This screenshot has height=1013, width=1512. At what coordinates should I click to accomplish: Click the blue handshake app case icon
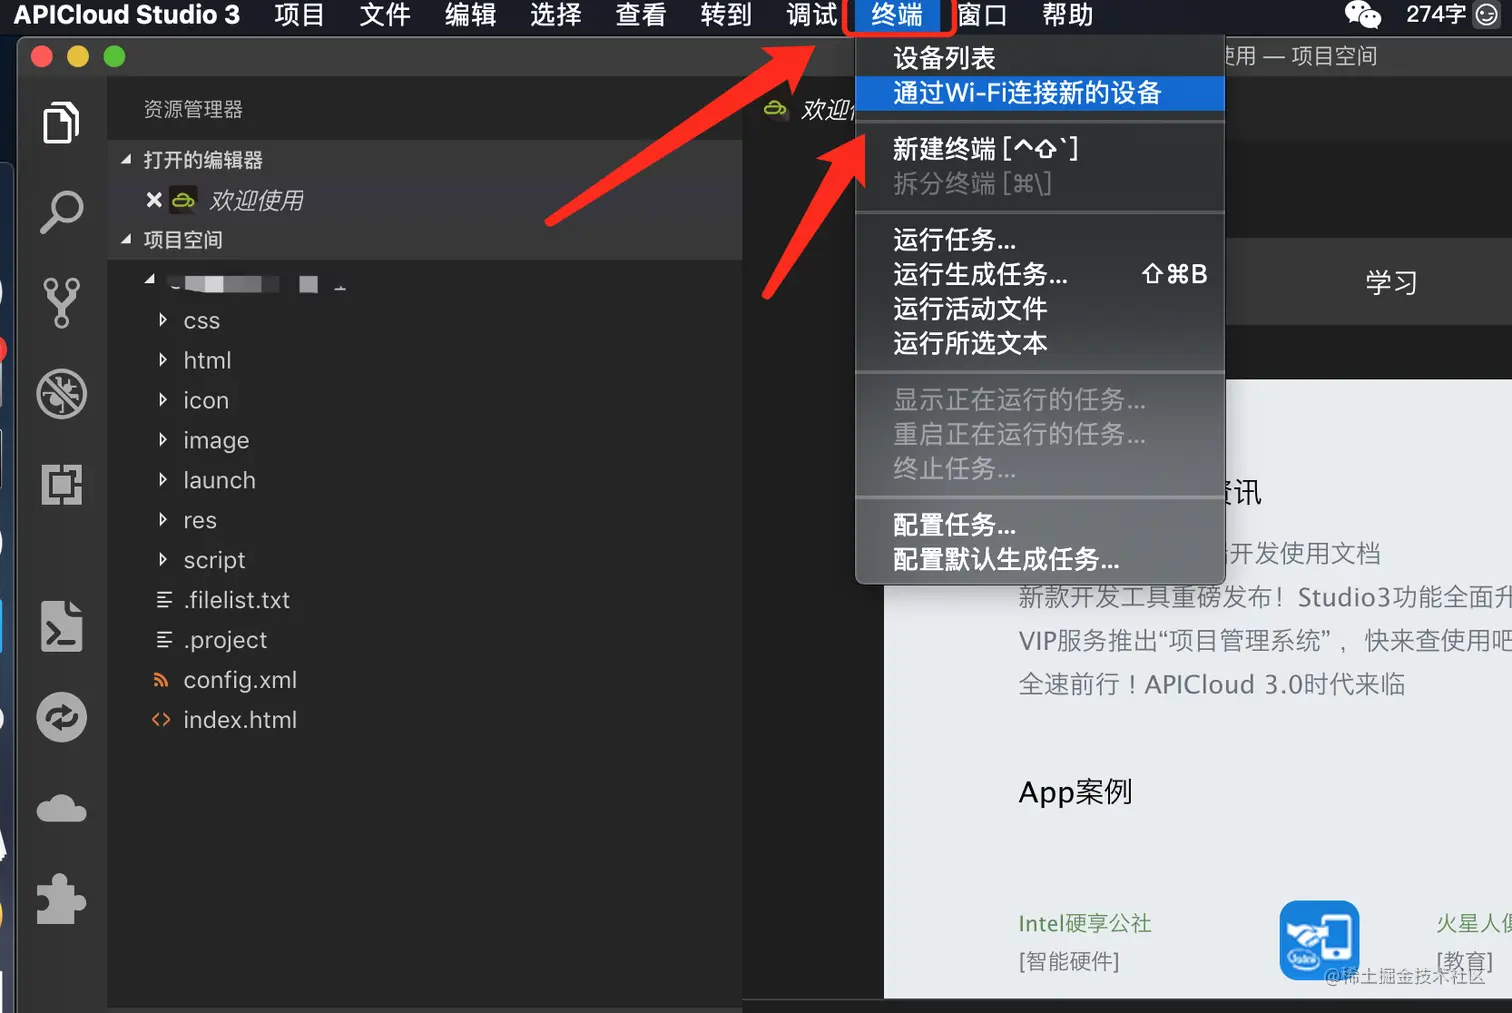click(1319, 941)
